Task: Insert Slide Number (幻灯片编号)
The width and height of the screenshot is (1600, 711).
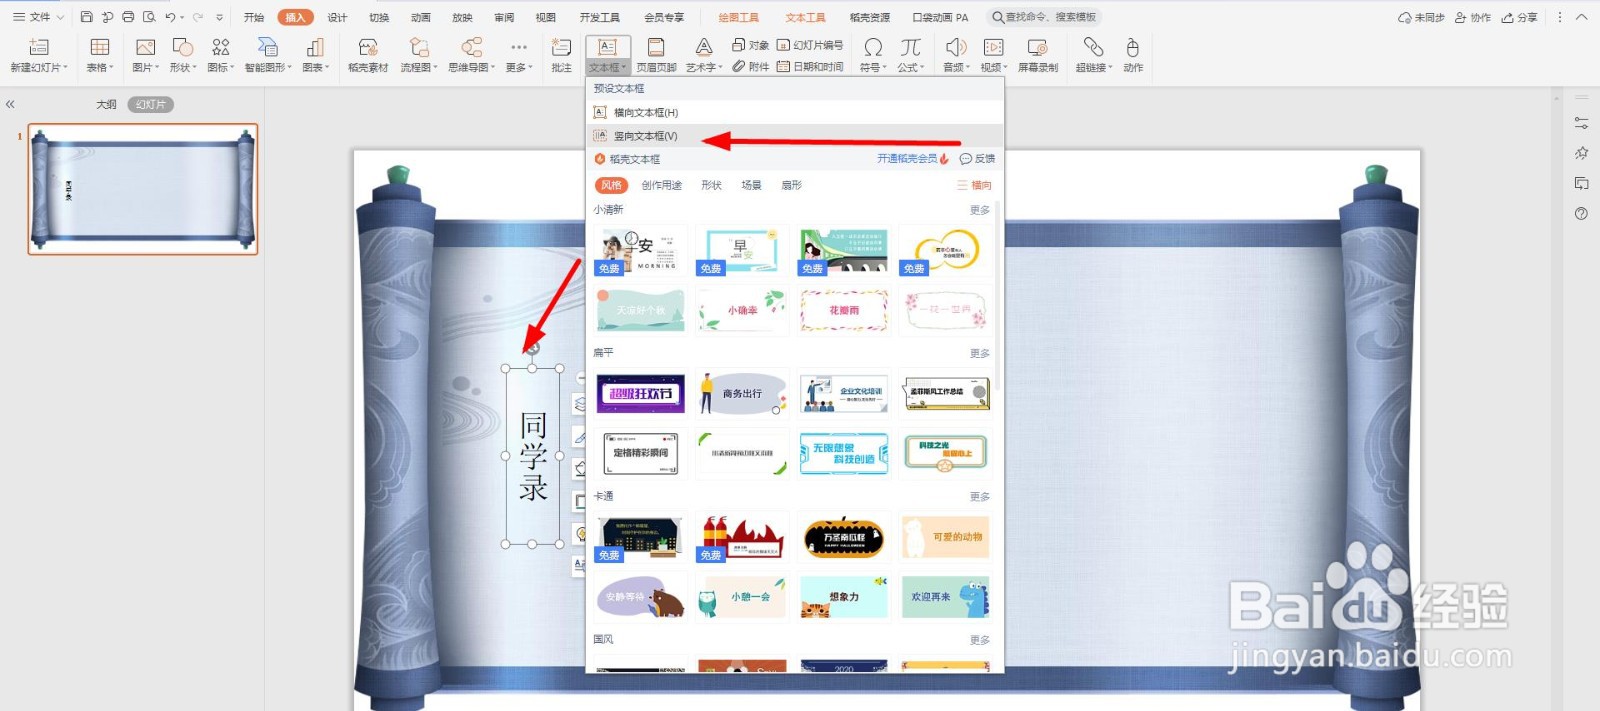Action: [810, 45]
